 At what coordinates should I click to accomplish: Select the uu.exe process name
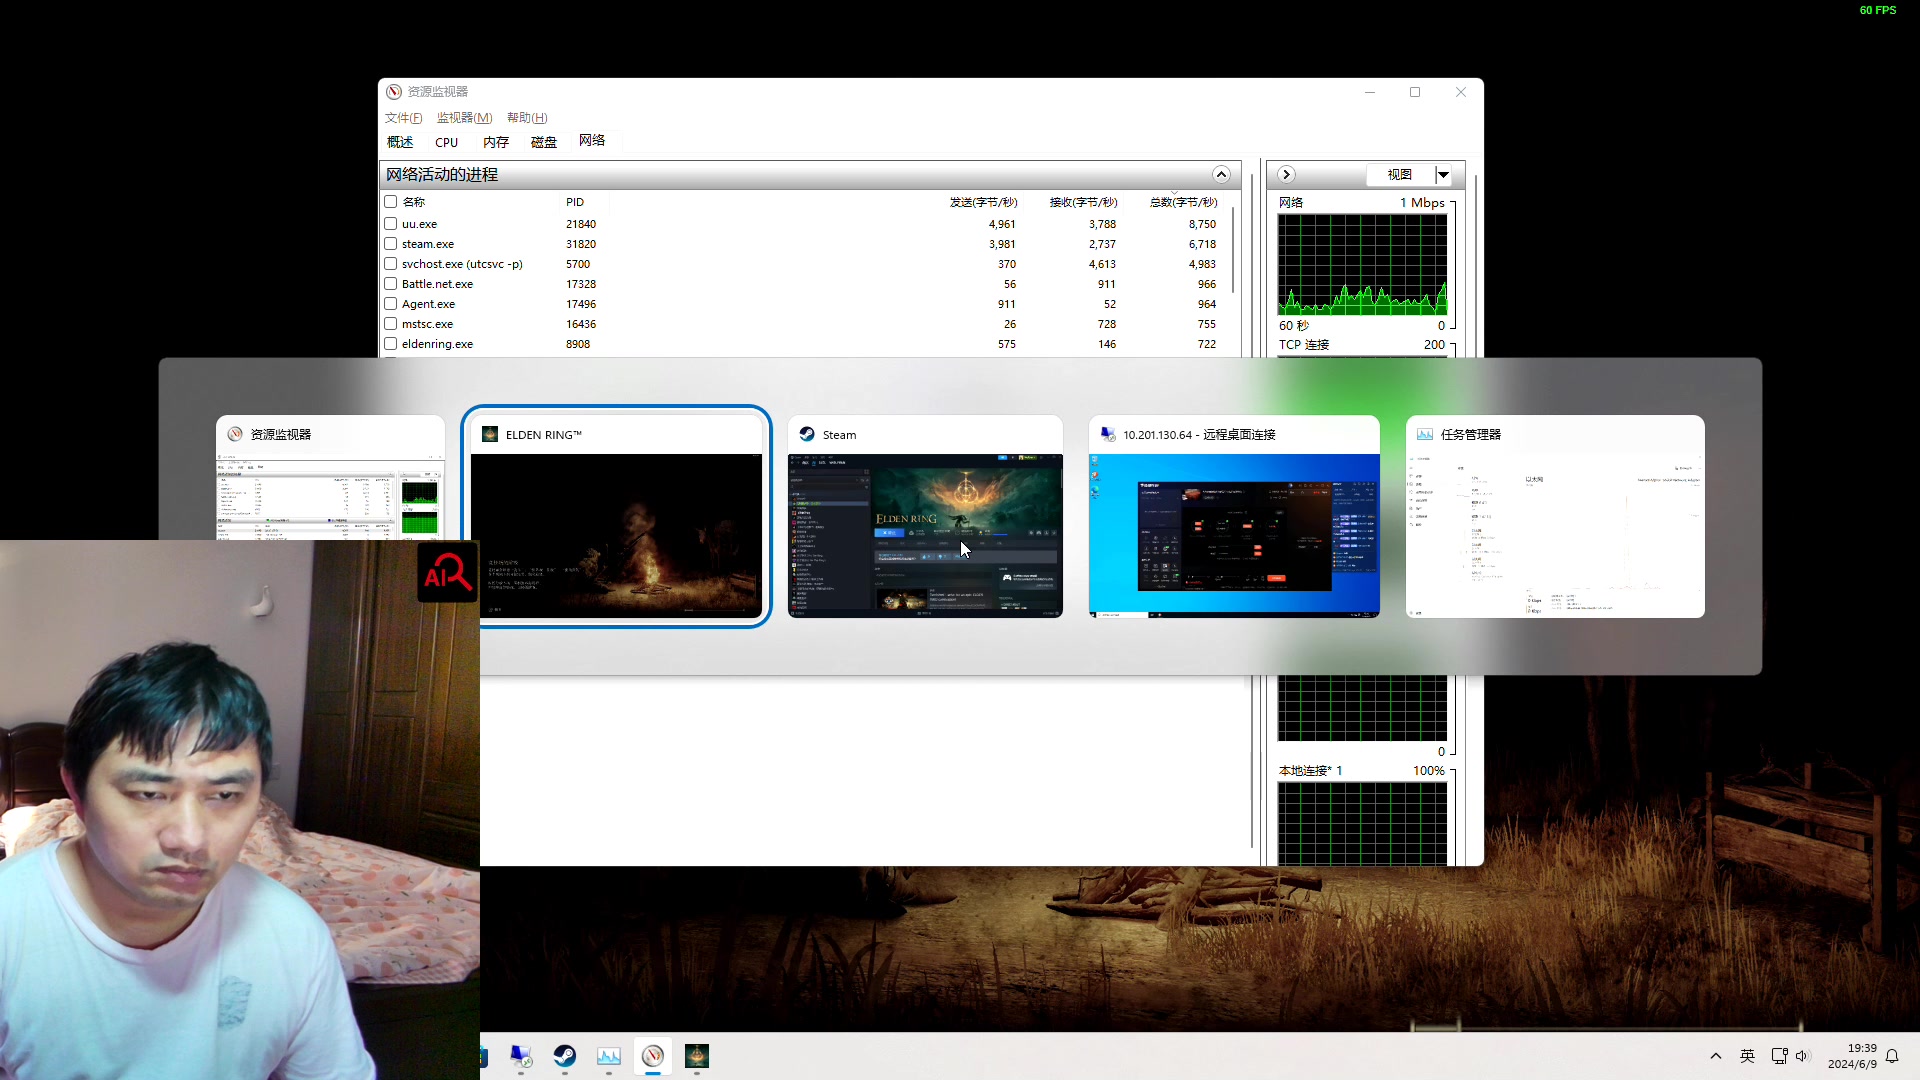pyautogui.click(x=419, y=224)
